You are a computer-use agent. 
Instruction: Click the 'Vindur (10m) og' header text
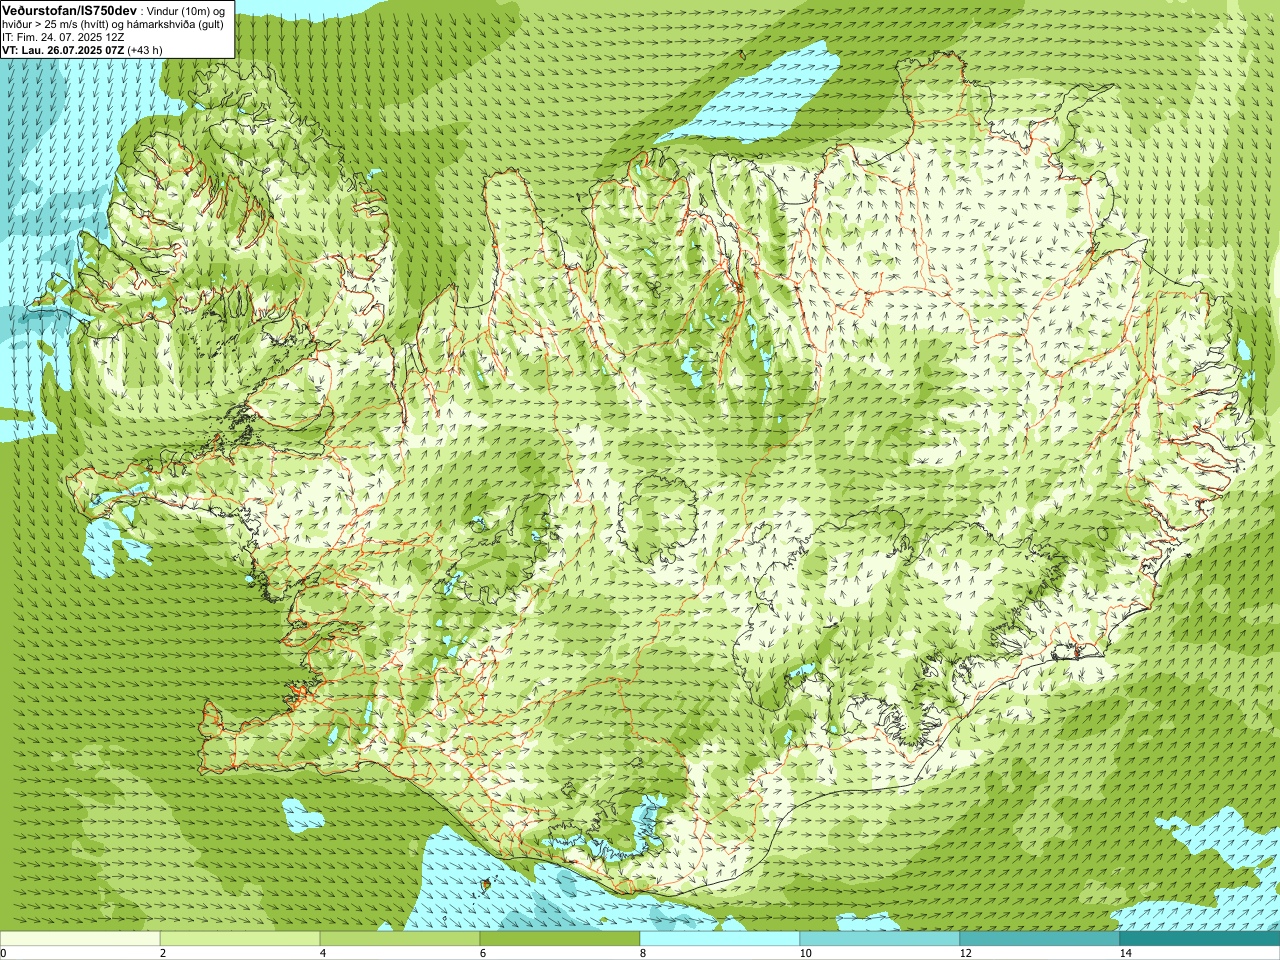tap(185, 10)
